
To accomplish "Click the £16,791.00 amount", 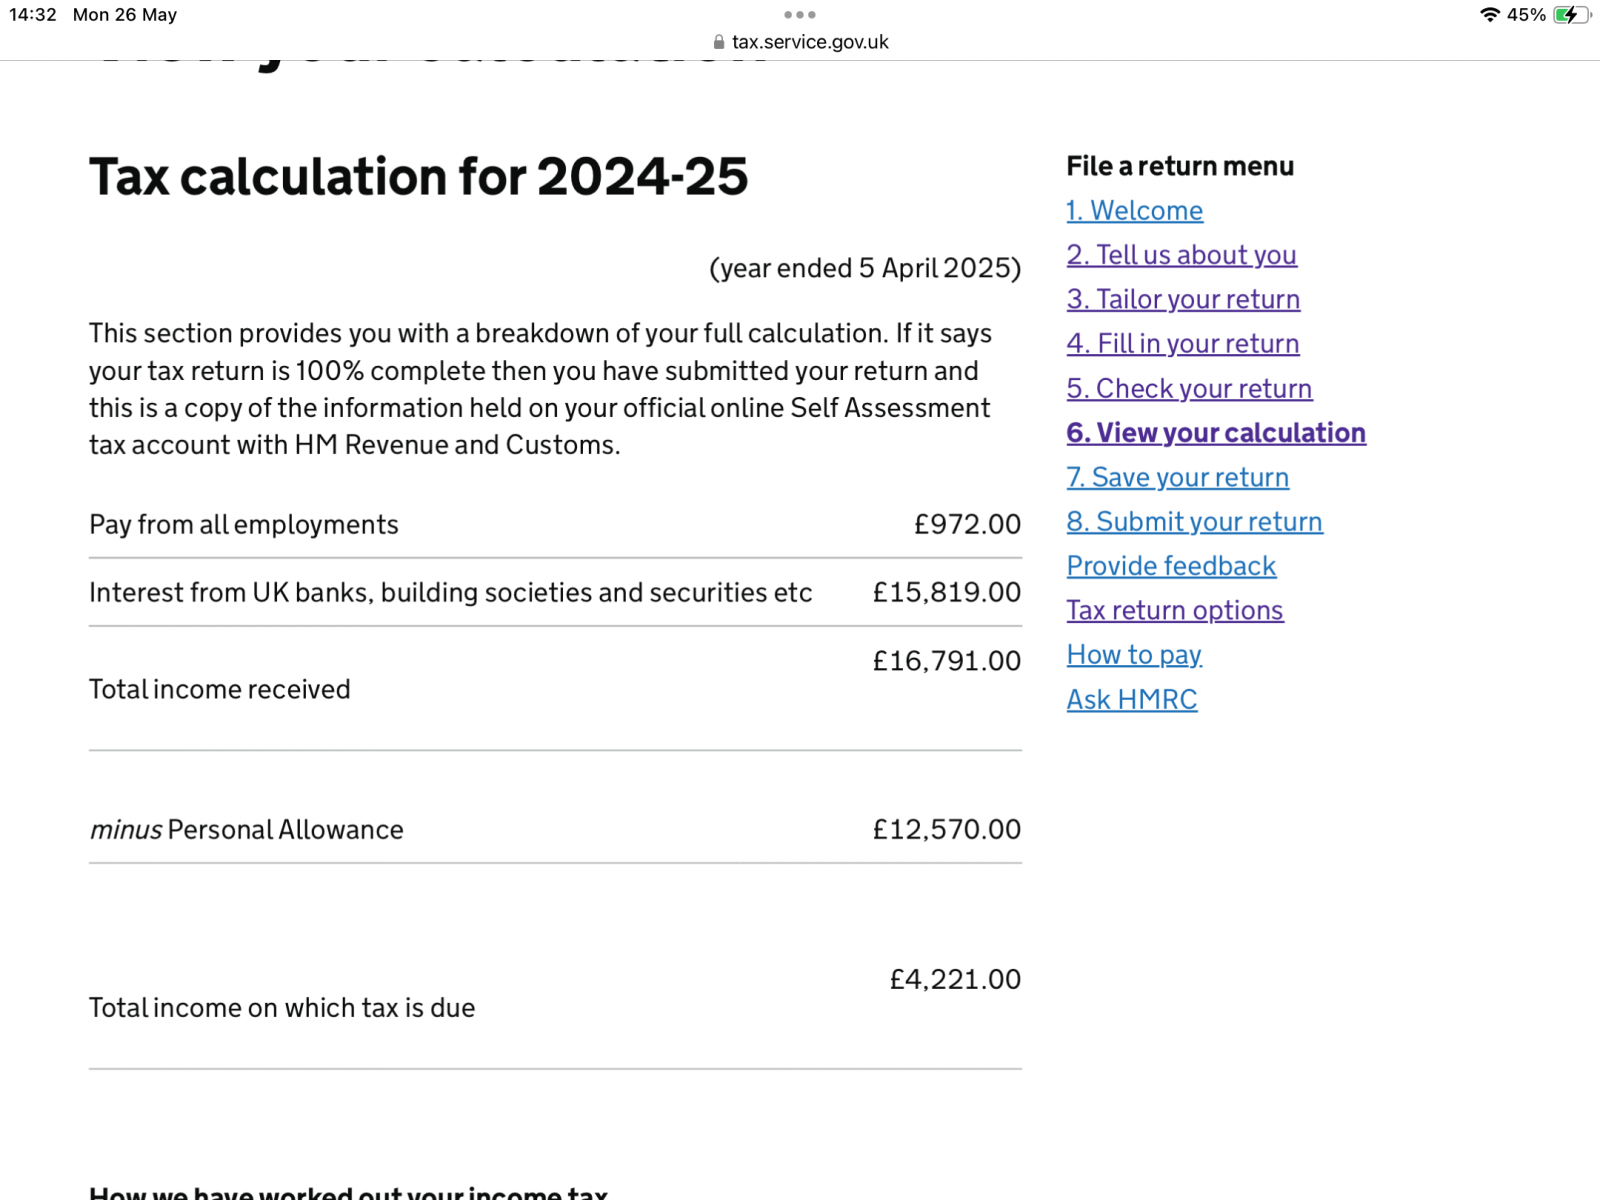I will pos(947,661).
